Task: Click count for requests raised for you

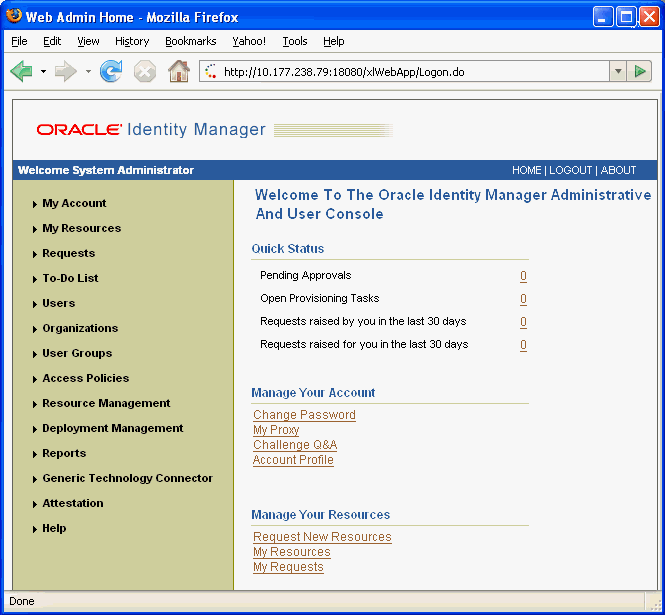Action: click(x=523, y=345)
